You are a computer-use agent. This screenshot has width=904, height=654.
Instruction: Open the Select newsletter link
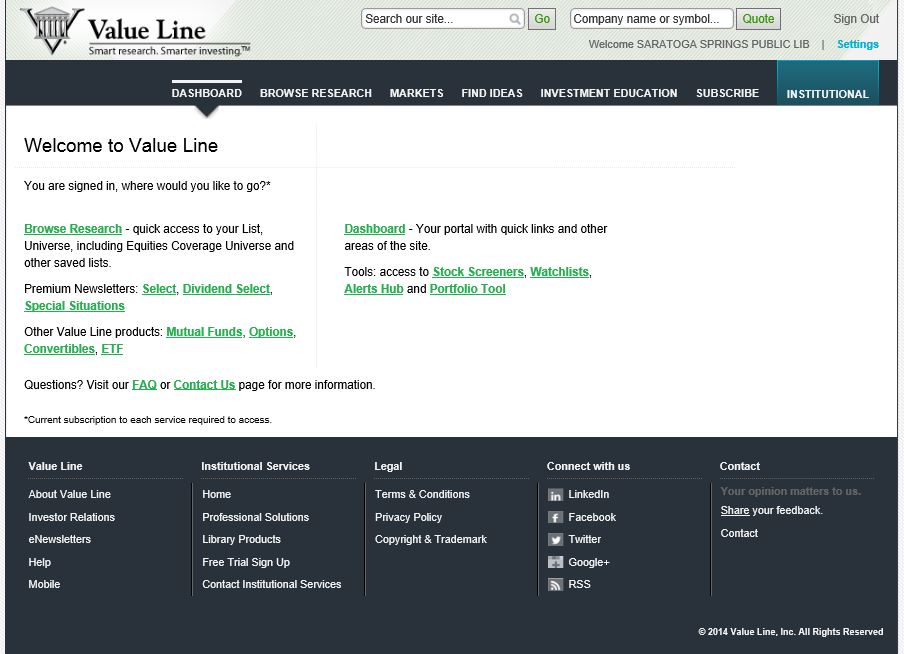point(159,289)
